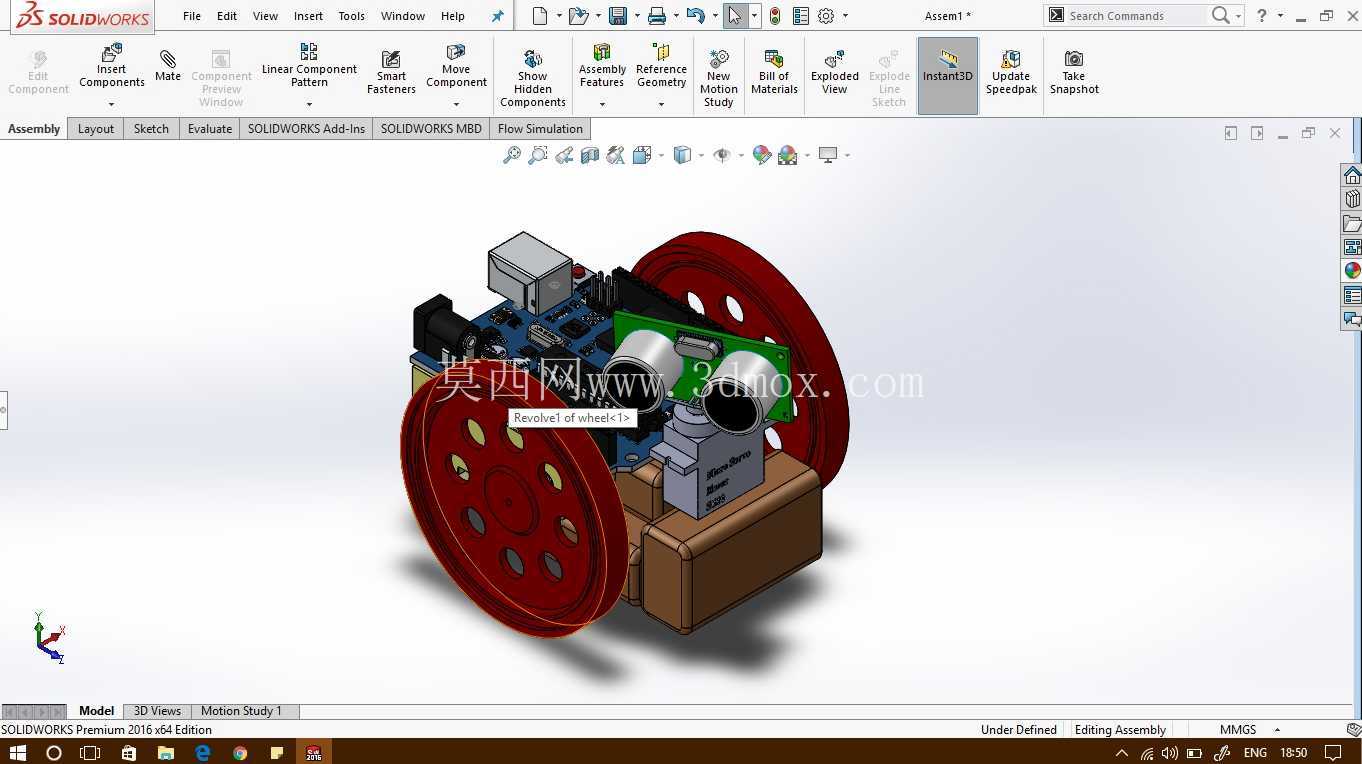Switch to Evaluate tab
Screen dimensions: 1362x764
210,129
